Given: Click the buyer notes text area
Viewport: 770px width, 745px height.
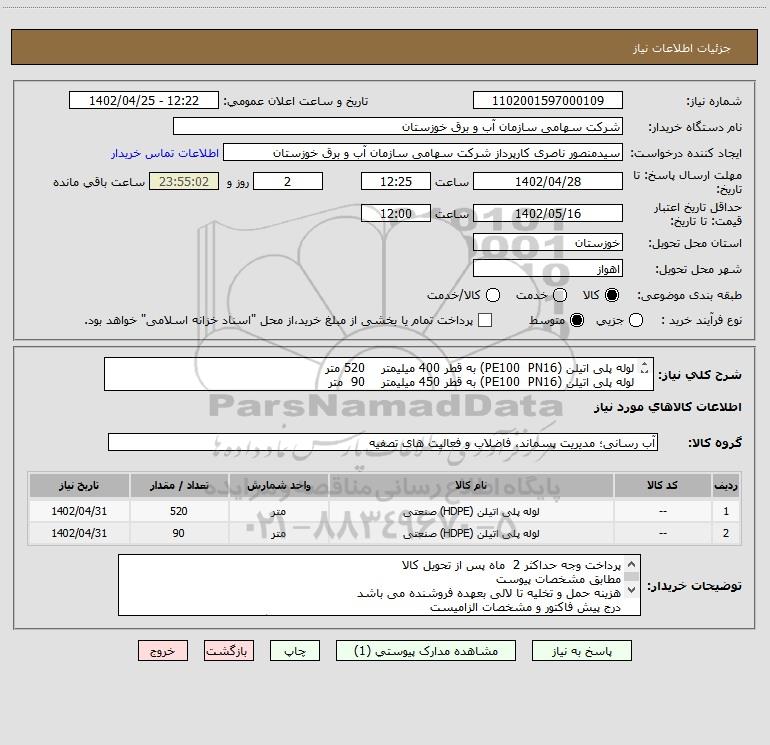Looking at the screenshot, I should click(379, 585).
